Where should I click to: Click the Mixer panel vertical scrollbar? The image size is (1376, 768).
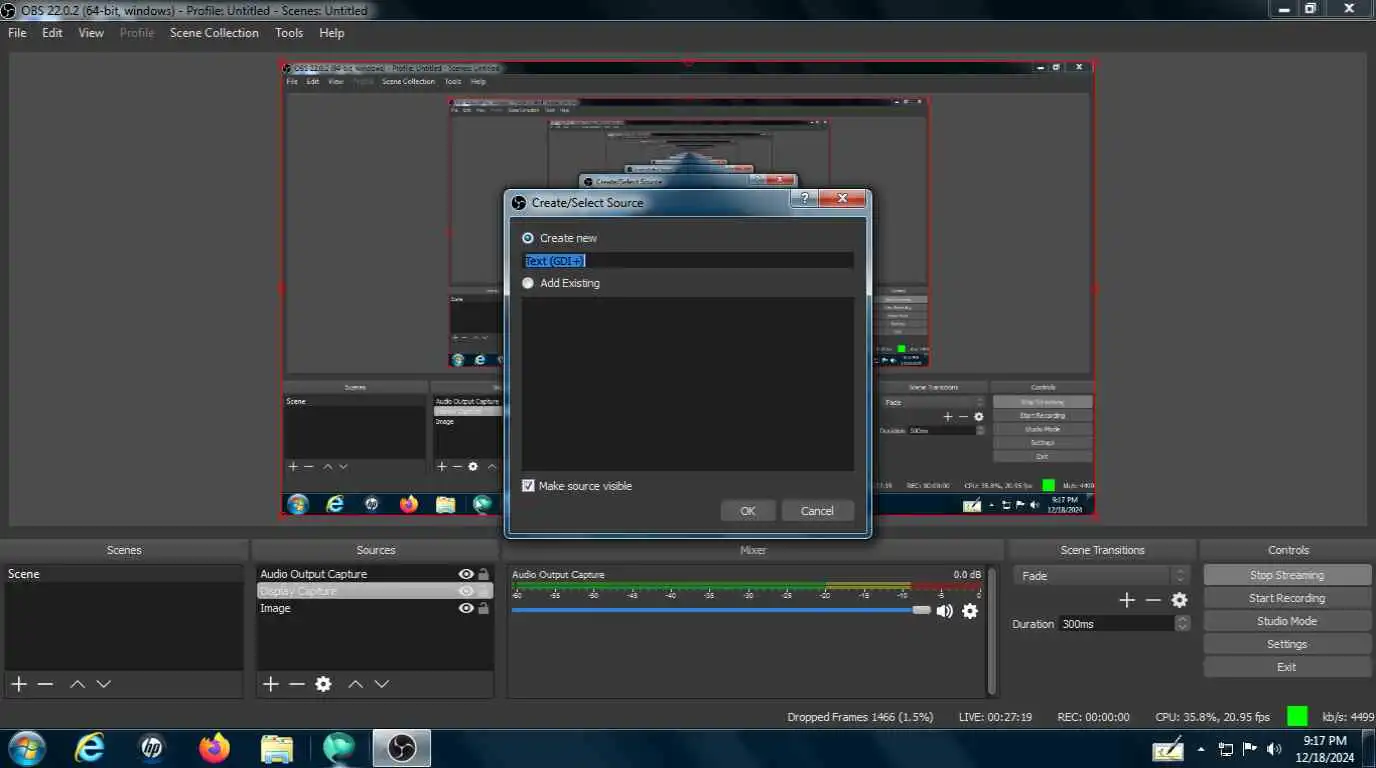pyautogui.click(x=992, y=631)
